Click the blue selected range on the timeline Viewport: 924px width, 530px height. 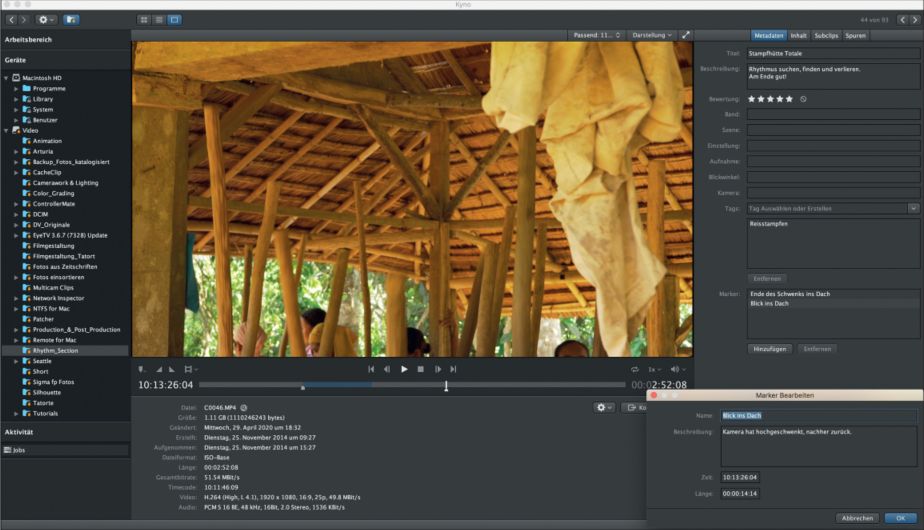coord(338,384)
